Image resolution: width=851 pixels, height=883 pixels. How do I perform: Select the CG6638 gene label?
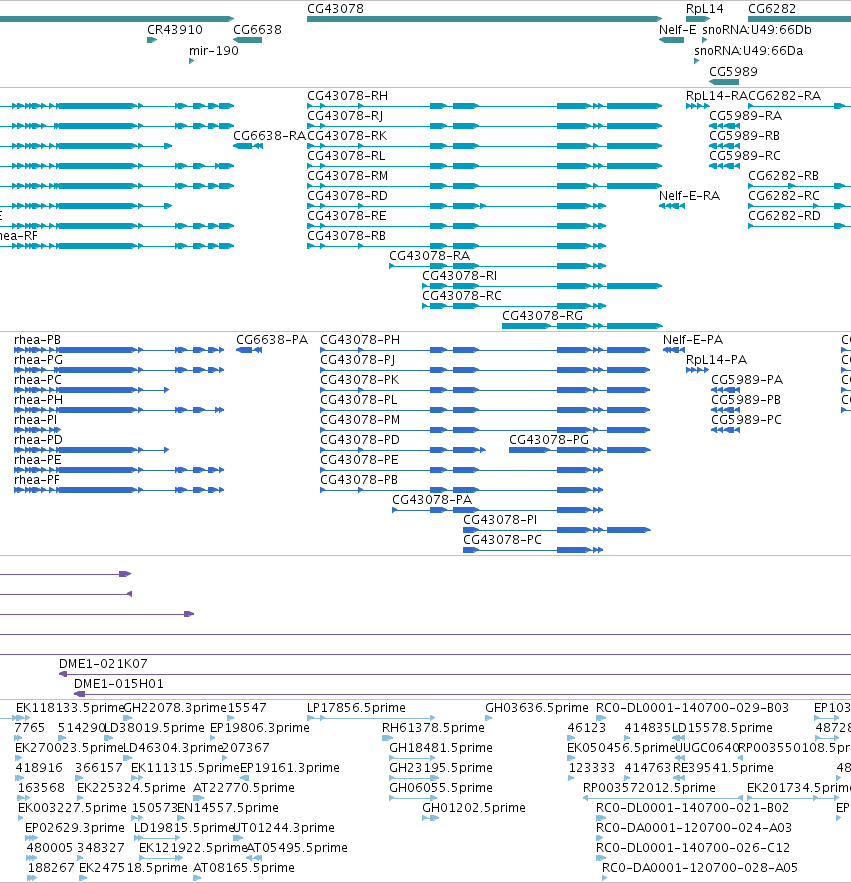tap(257, 30)
